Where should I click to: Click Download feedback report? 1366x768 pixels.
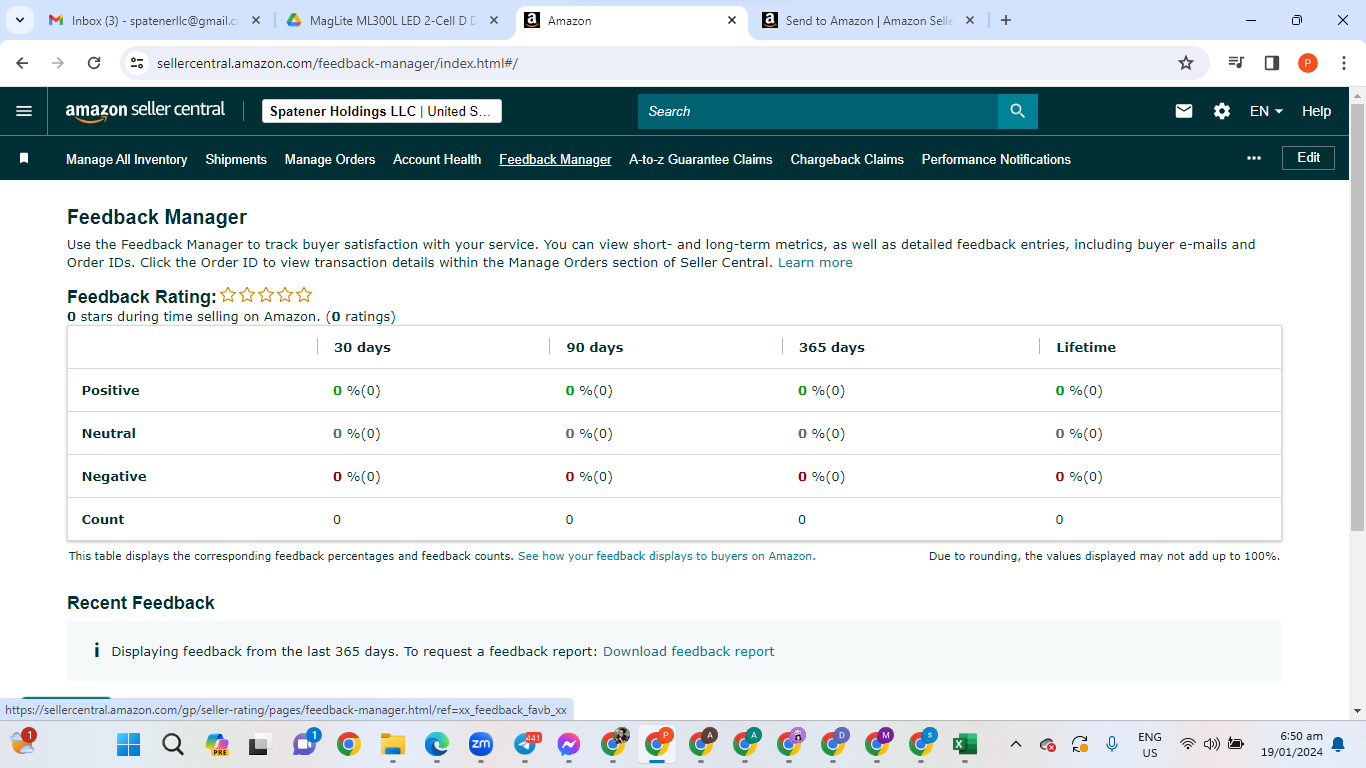click(x=688, y=651)
